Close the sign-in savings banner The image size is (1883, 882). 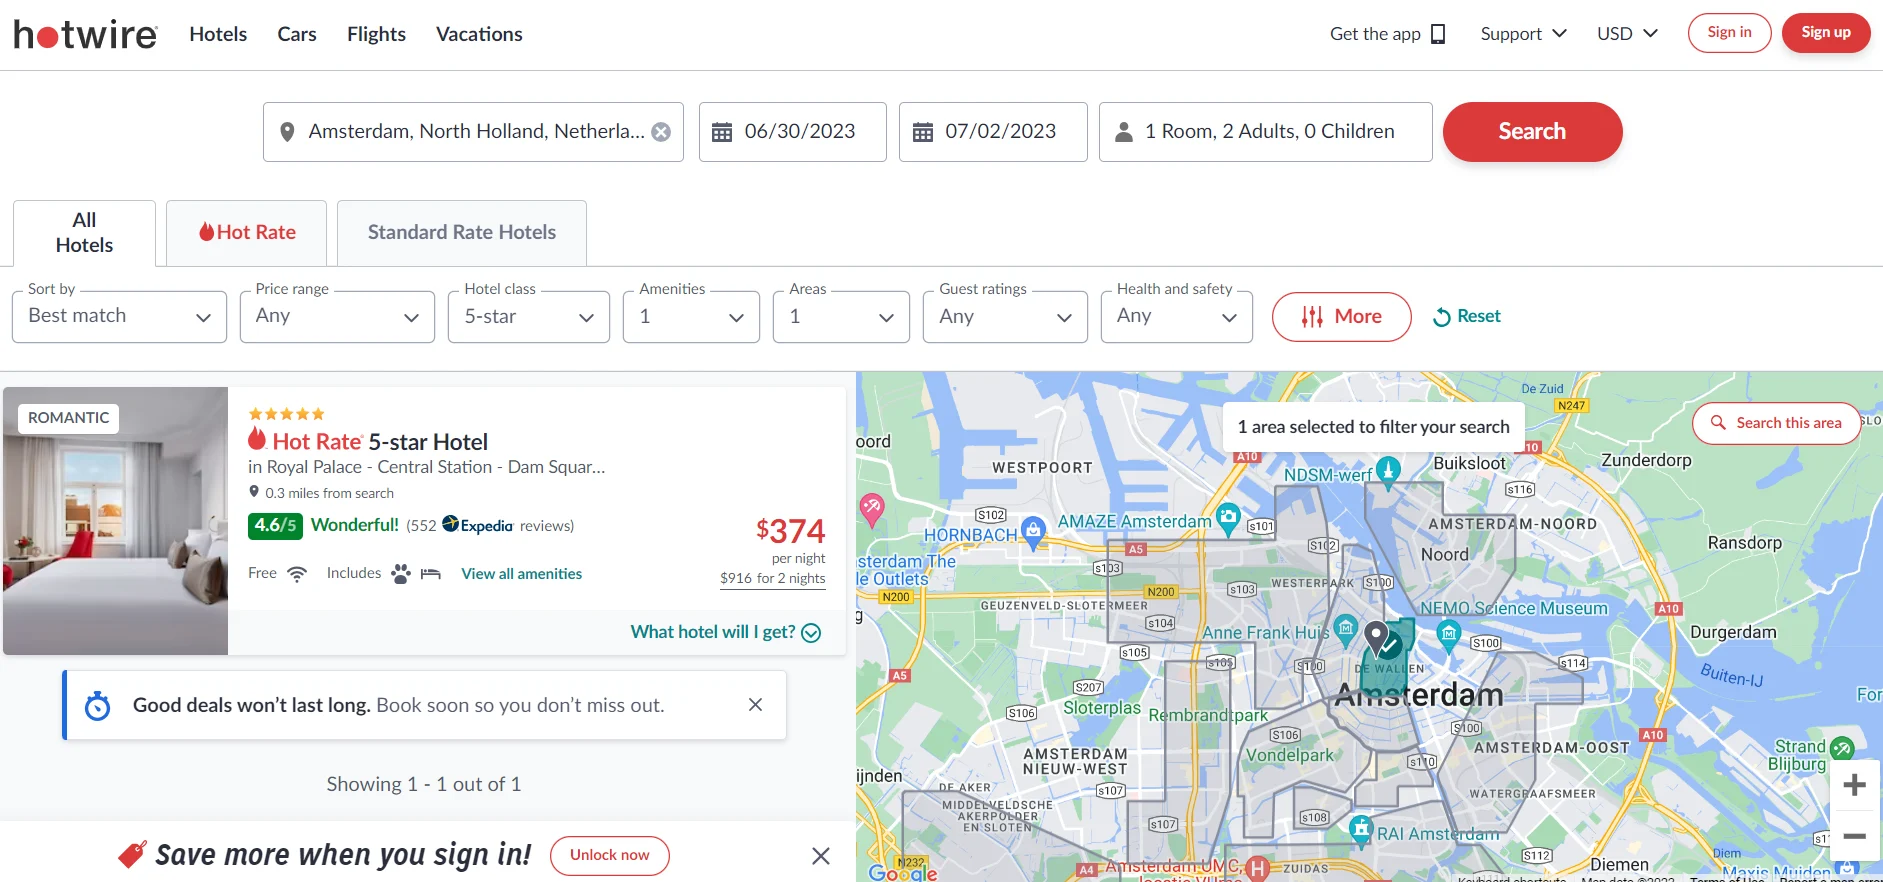pyautogui.click(x=820, y=856)
